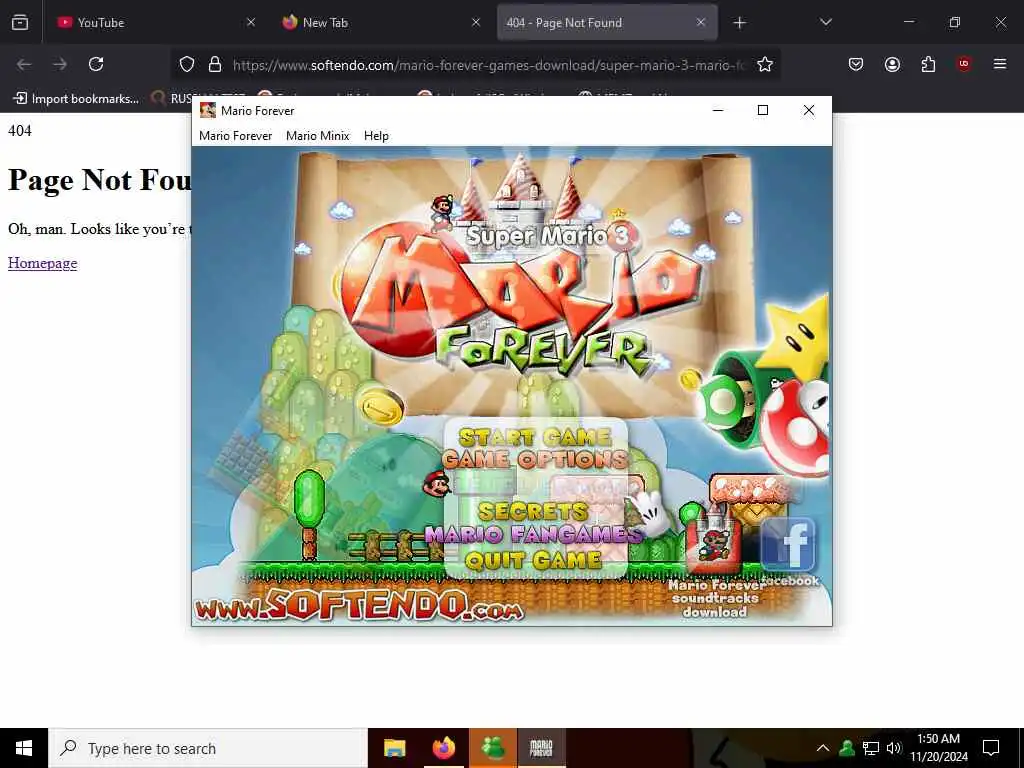Close the YouTube tab
1024x768 pixels.
click(251, 23)
